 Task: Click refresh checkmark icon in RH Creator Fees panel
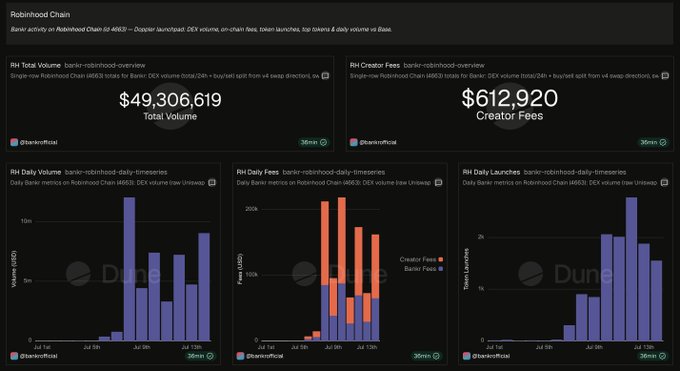[x=663, y=142]
